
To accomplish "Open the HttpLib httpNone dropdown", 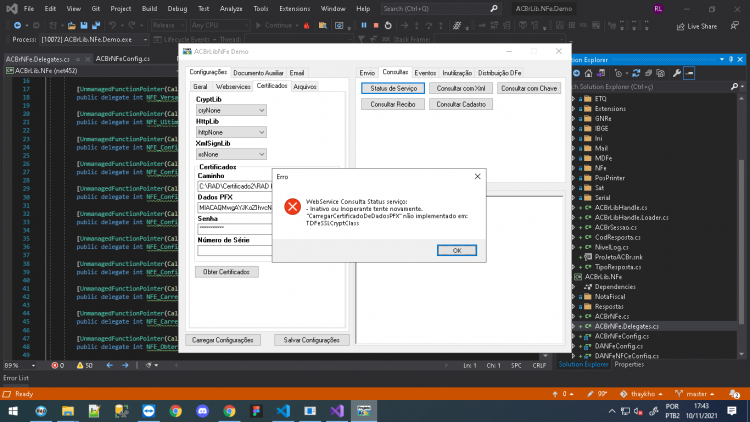I will tap(231, 132).
